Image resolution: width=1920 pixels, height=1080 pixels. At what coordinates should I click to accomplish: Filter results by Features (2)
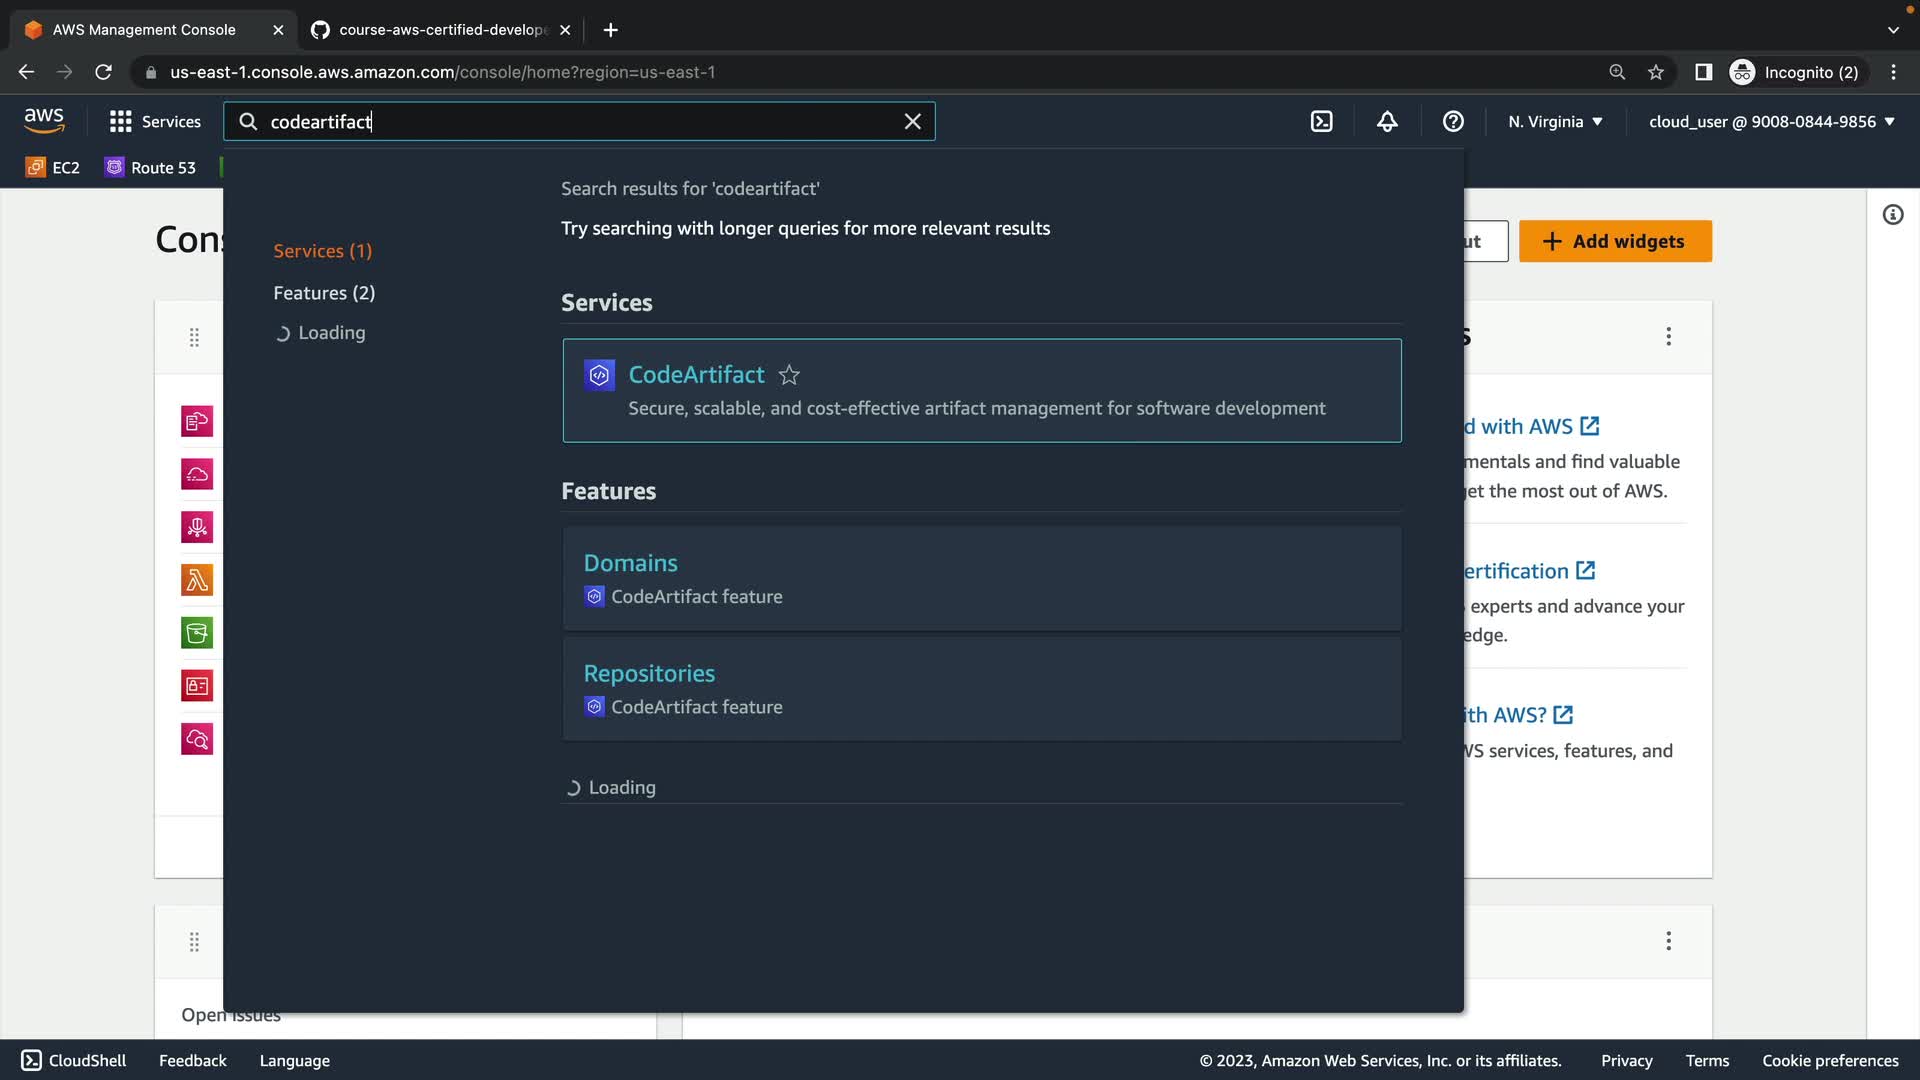point(324,293)
